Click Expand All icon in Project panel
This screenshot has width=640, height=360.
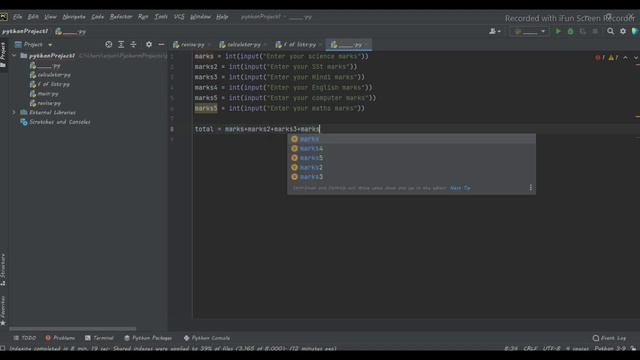121,44
